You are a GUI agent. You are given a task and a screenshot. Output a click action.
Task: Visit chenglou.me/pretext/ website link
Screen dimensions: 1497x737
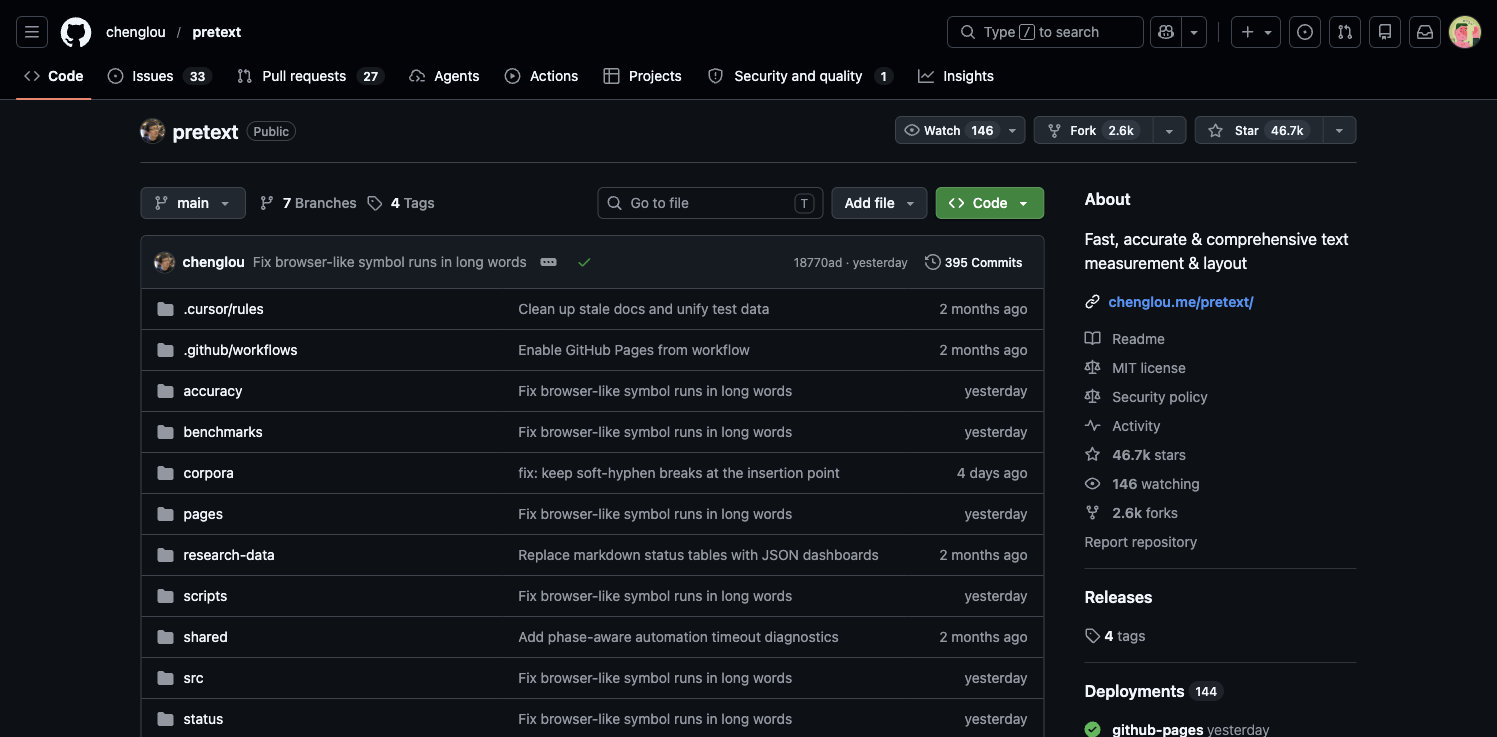click(1181, 302)
